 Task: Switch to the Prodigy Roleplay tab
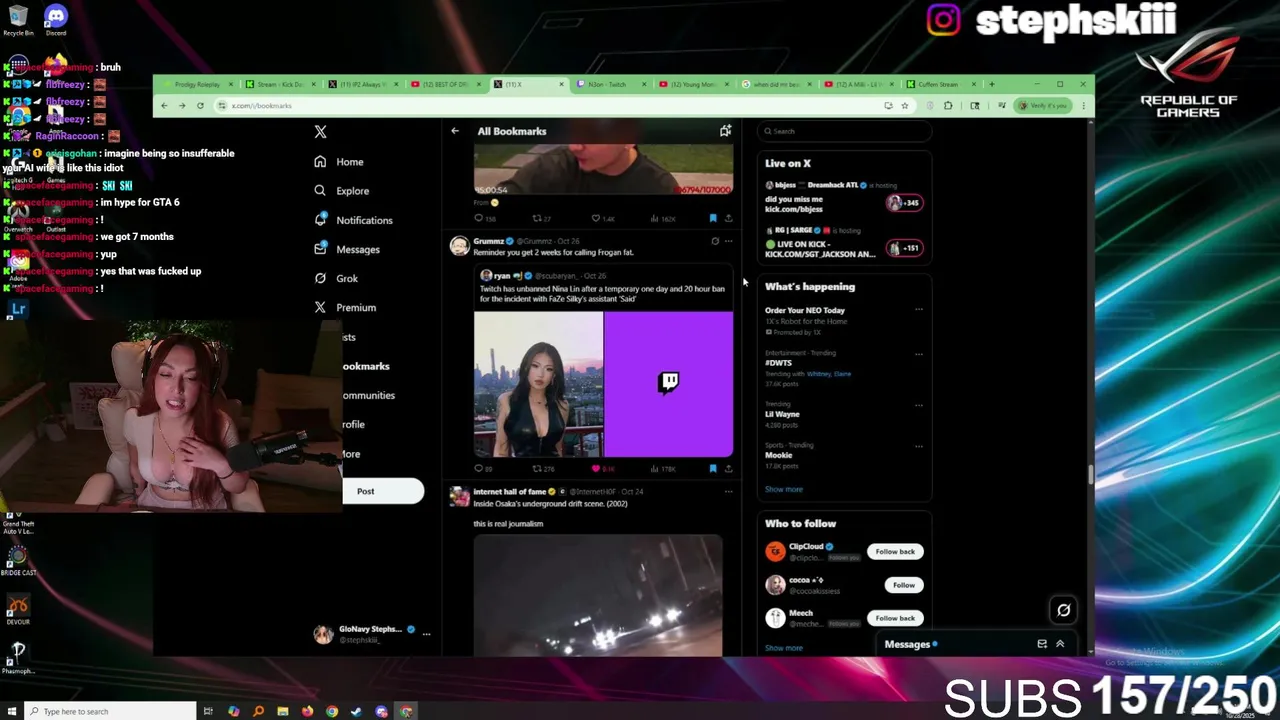tap(196, 84)
